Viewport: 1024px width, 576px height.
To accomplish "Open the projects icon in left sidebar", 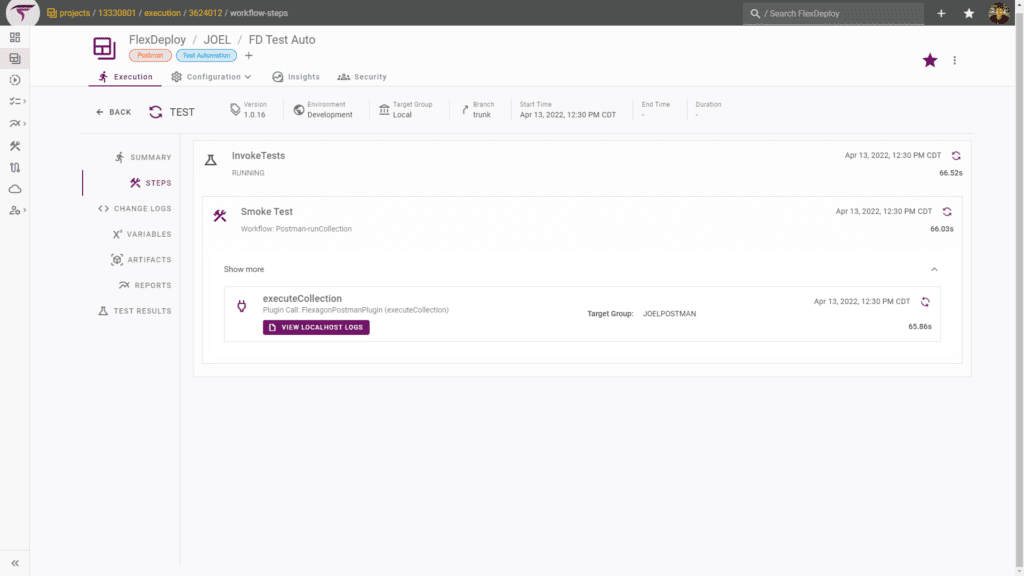I will (15, 59).
